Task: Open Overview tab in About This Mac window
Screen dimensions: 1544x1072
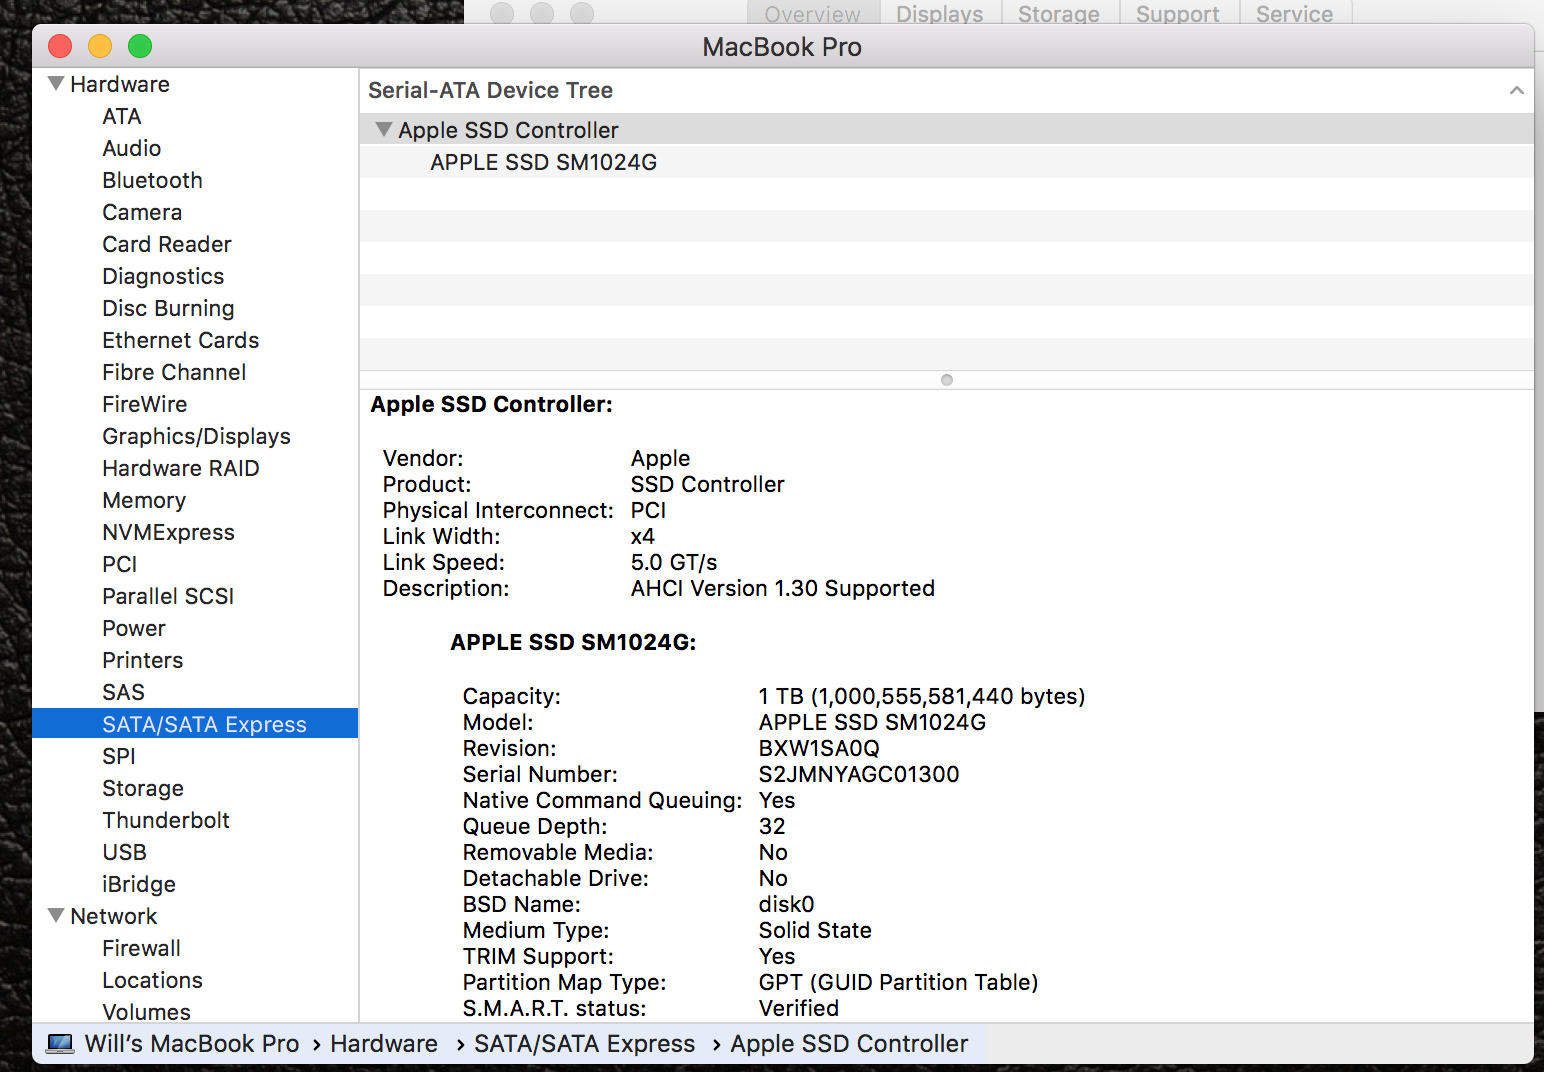Action: (812, 13)
